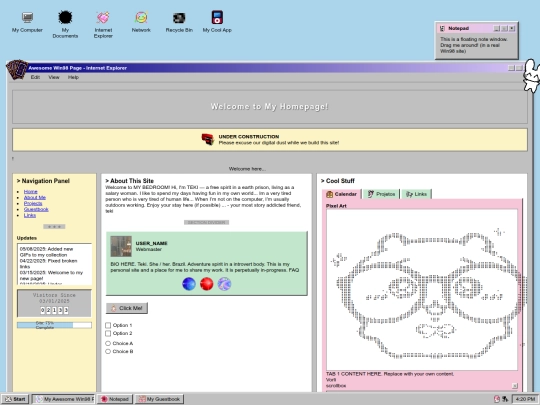Follow the Guestbook navigation link
540x405 pixels.
(x=36, y=209)
